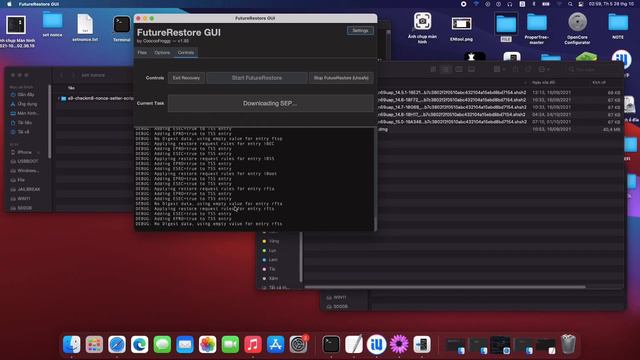Open System Preferences from the dock
640x360 pixels.
coord(298,344)
